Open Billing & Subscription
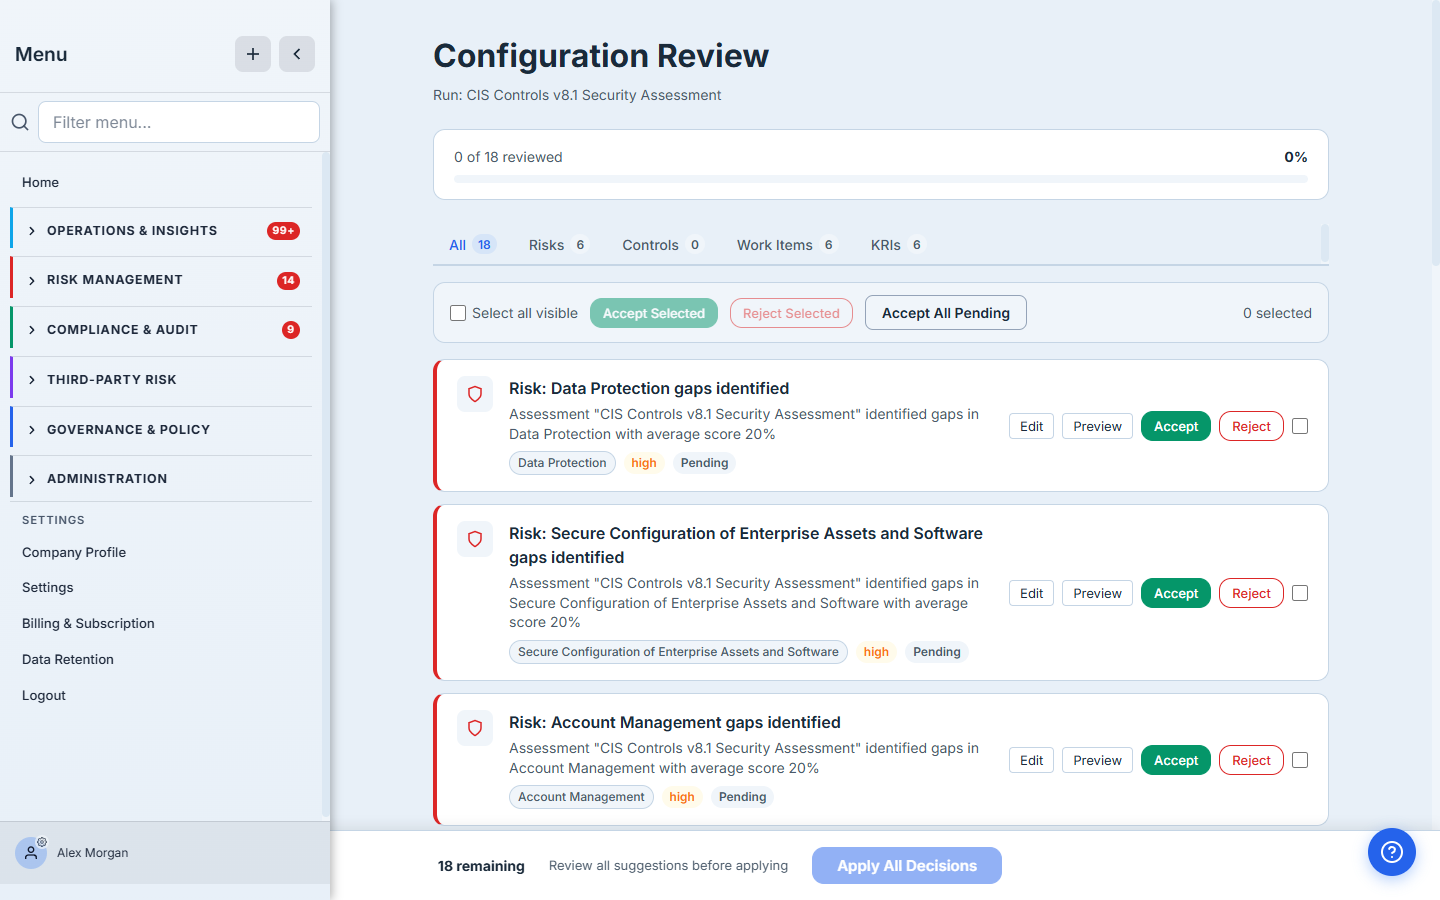 pos(88,623)
